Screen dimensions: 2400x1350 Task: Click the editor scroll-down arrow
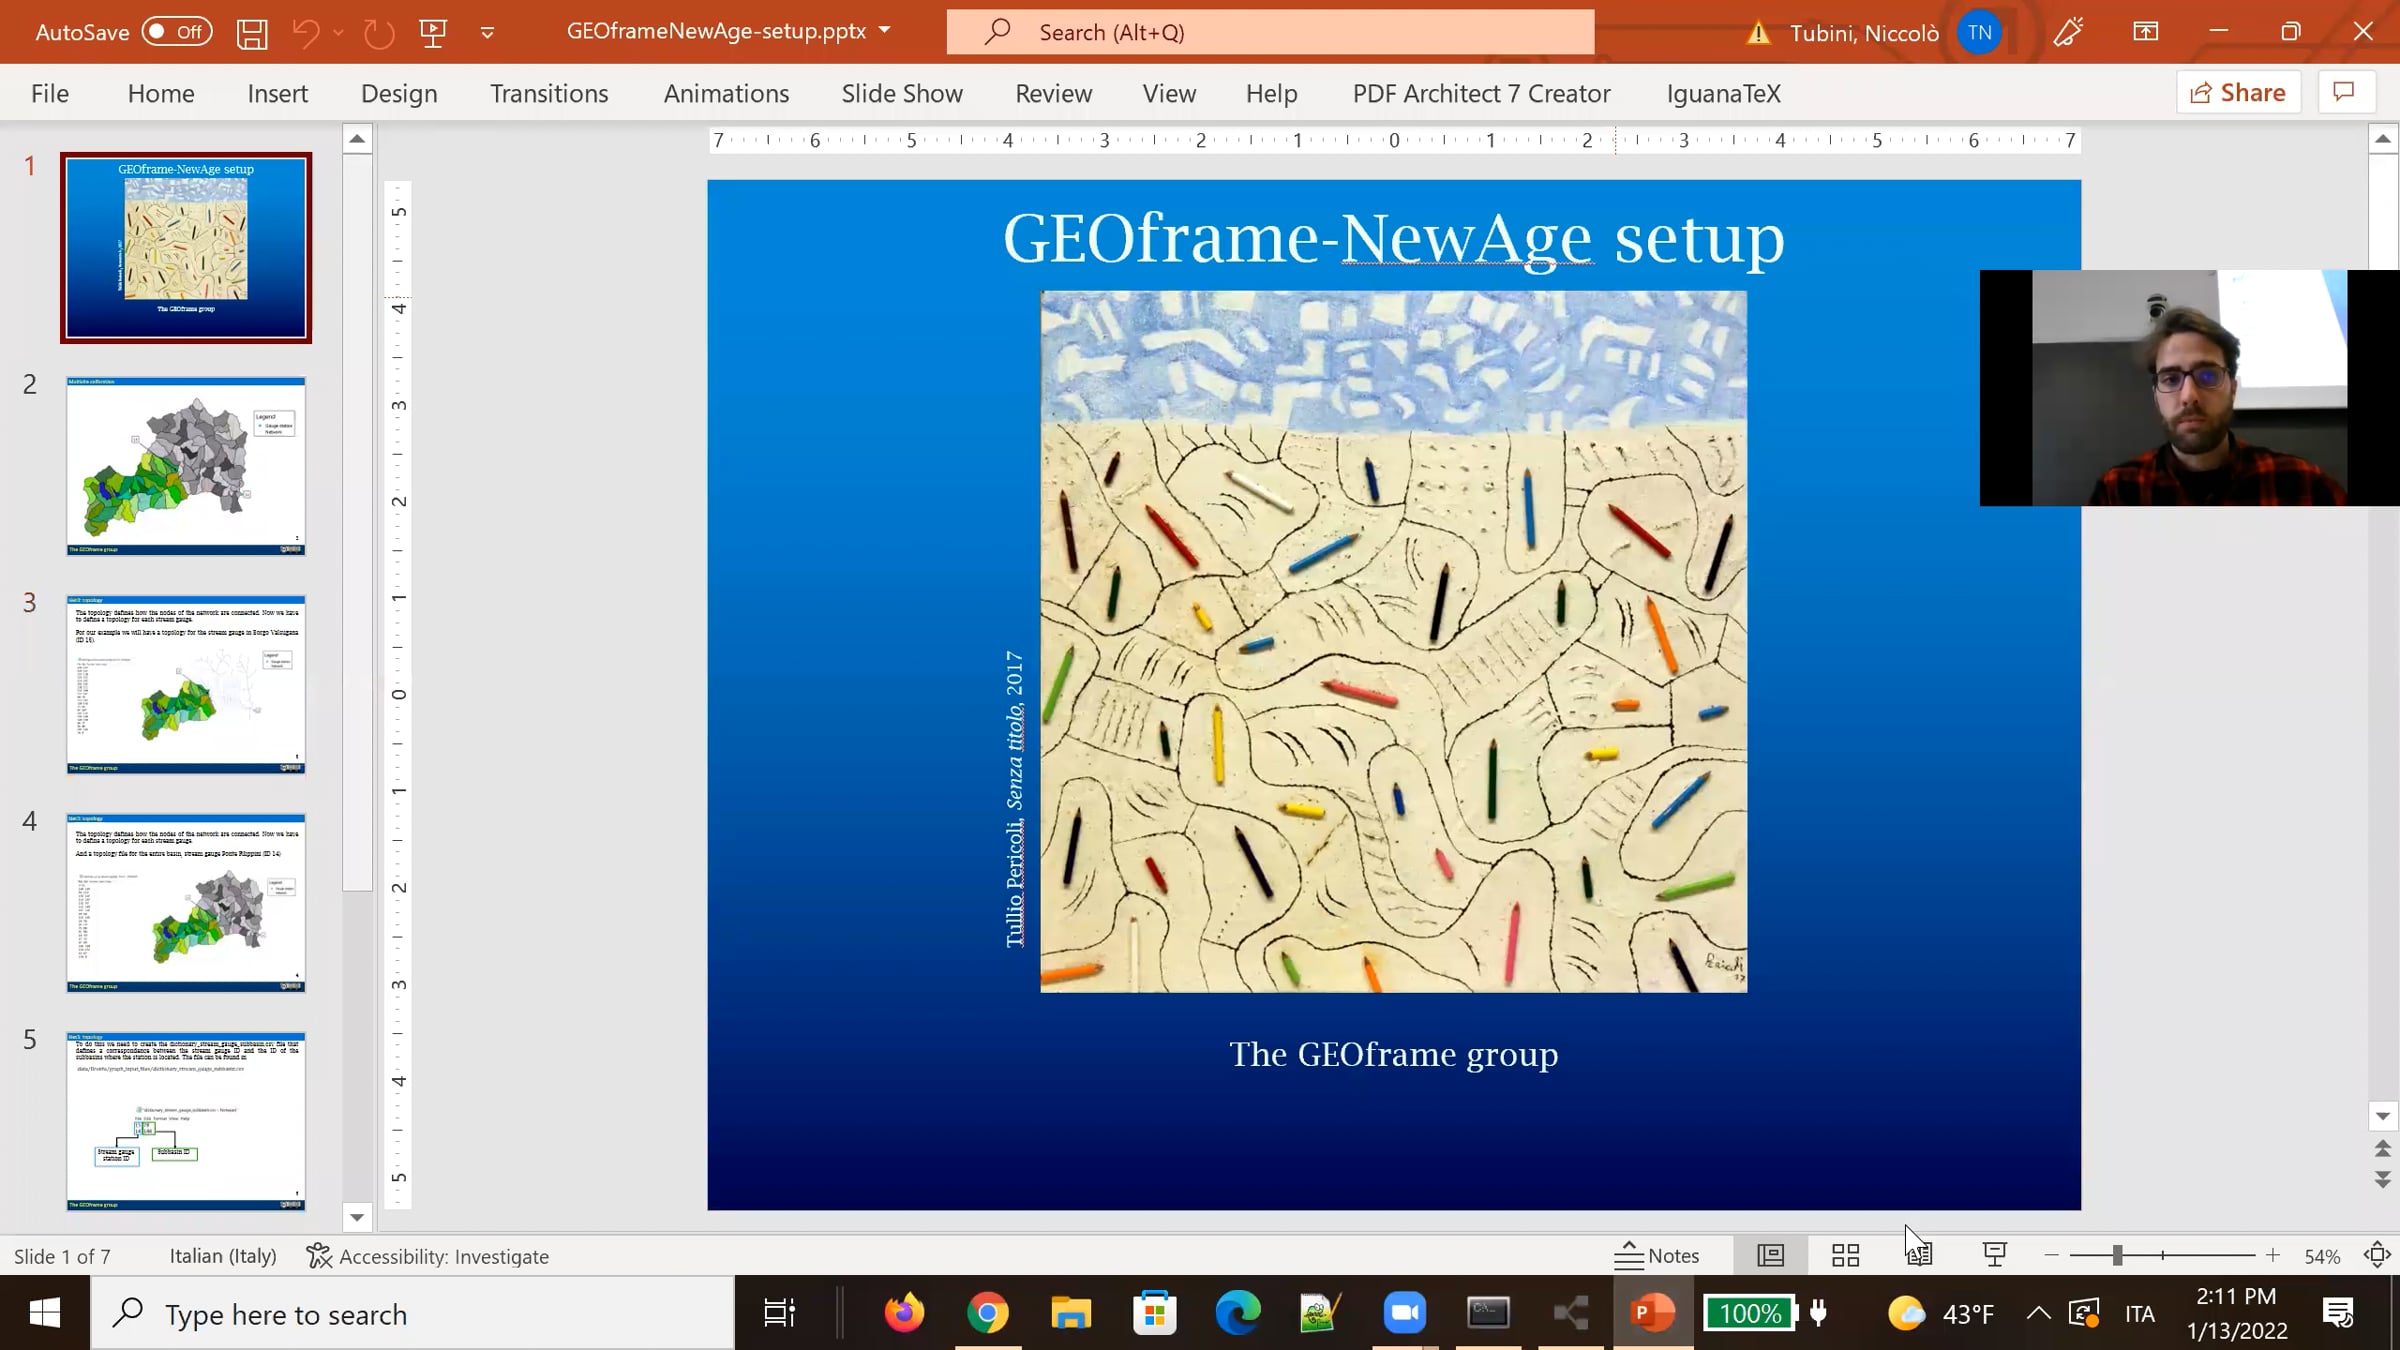(x=2383, y=1116)
